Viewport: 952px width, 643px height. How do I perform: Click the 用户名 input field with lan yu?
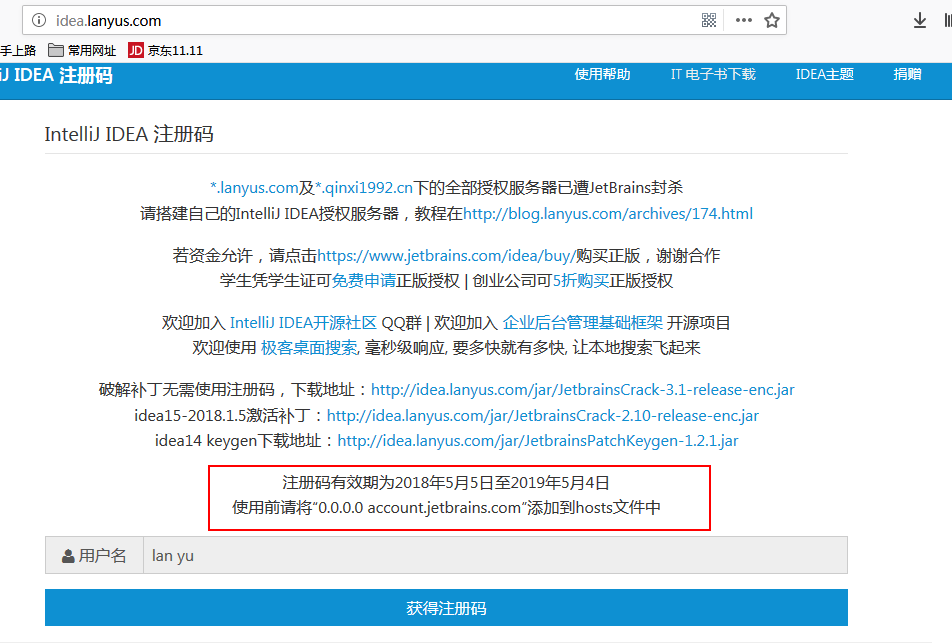tap(495, 556)
